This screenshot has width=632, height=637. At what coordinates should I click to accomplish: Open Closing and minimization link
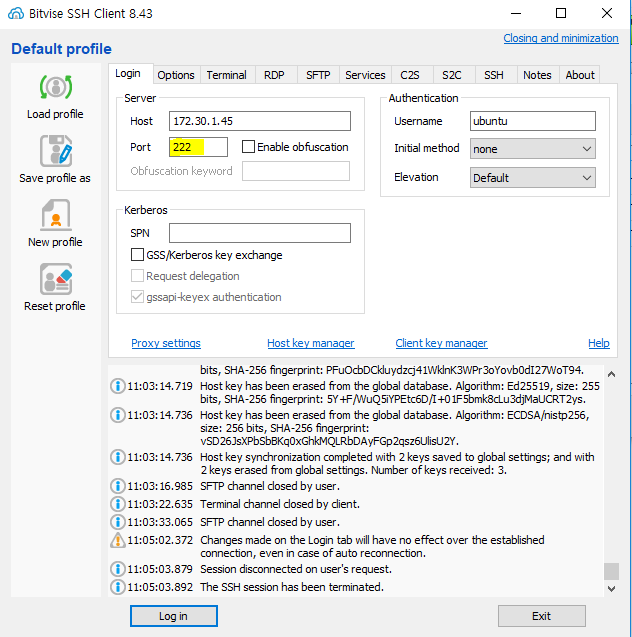click(x=561, y=38)
